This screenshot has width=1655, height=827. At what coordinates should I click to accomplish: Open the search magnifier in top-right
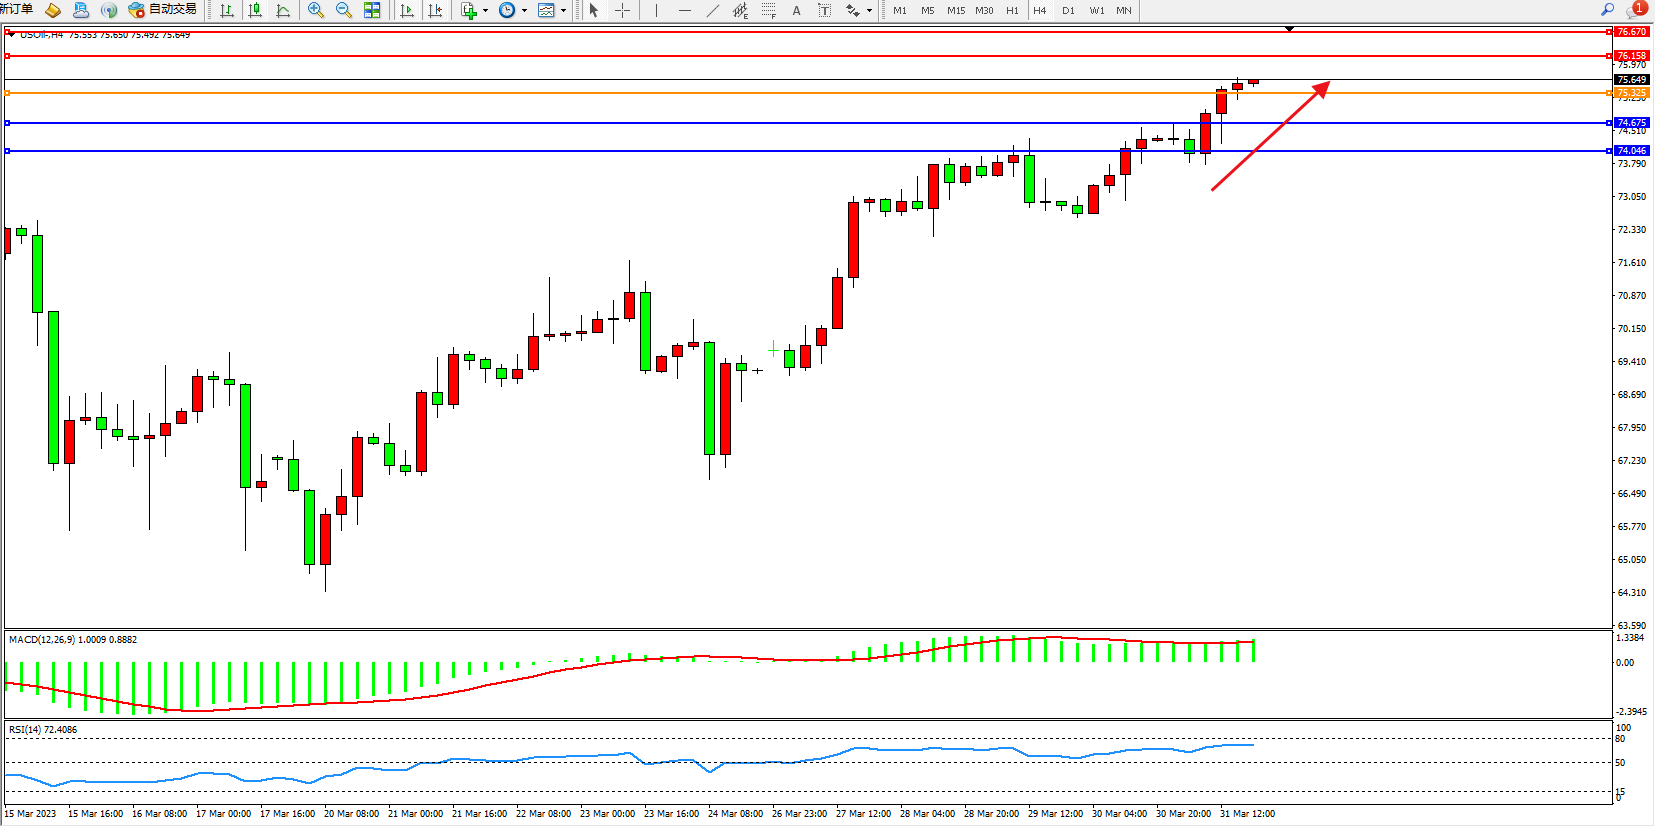[x=1608, y=9]
